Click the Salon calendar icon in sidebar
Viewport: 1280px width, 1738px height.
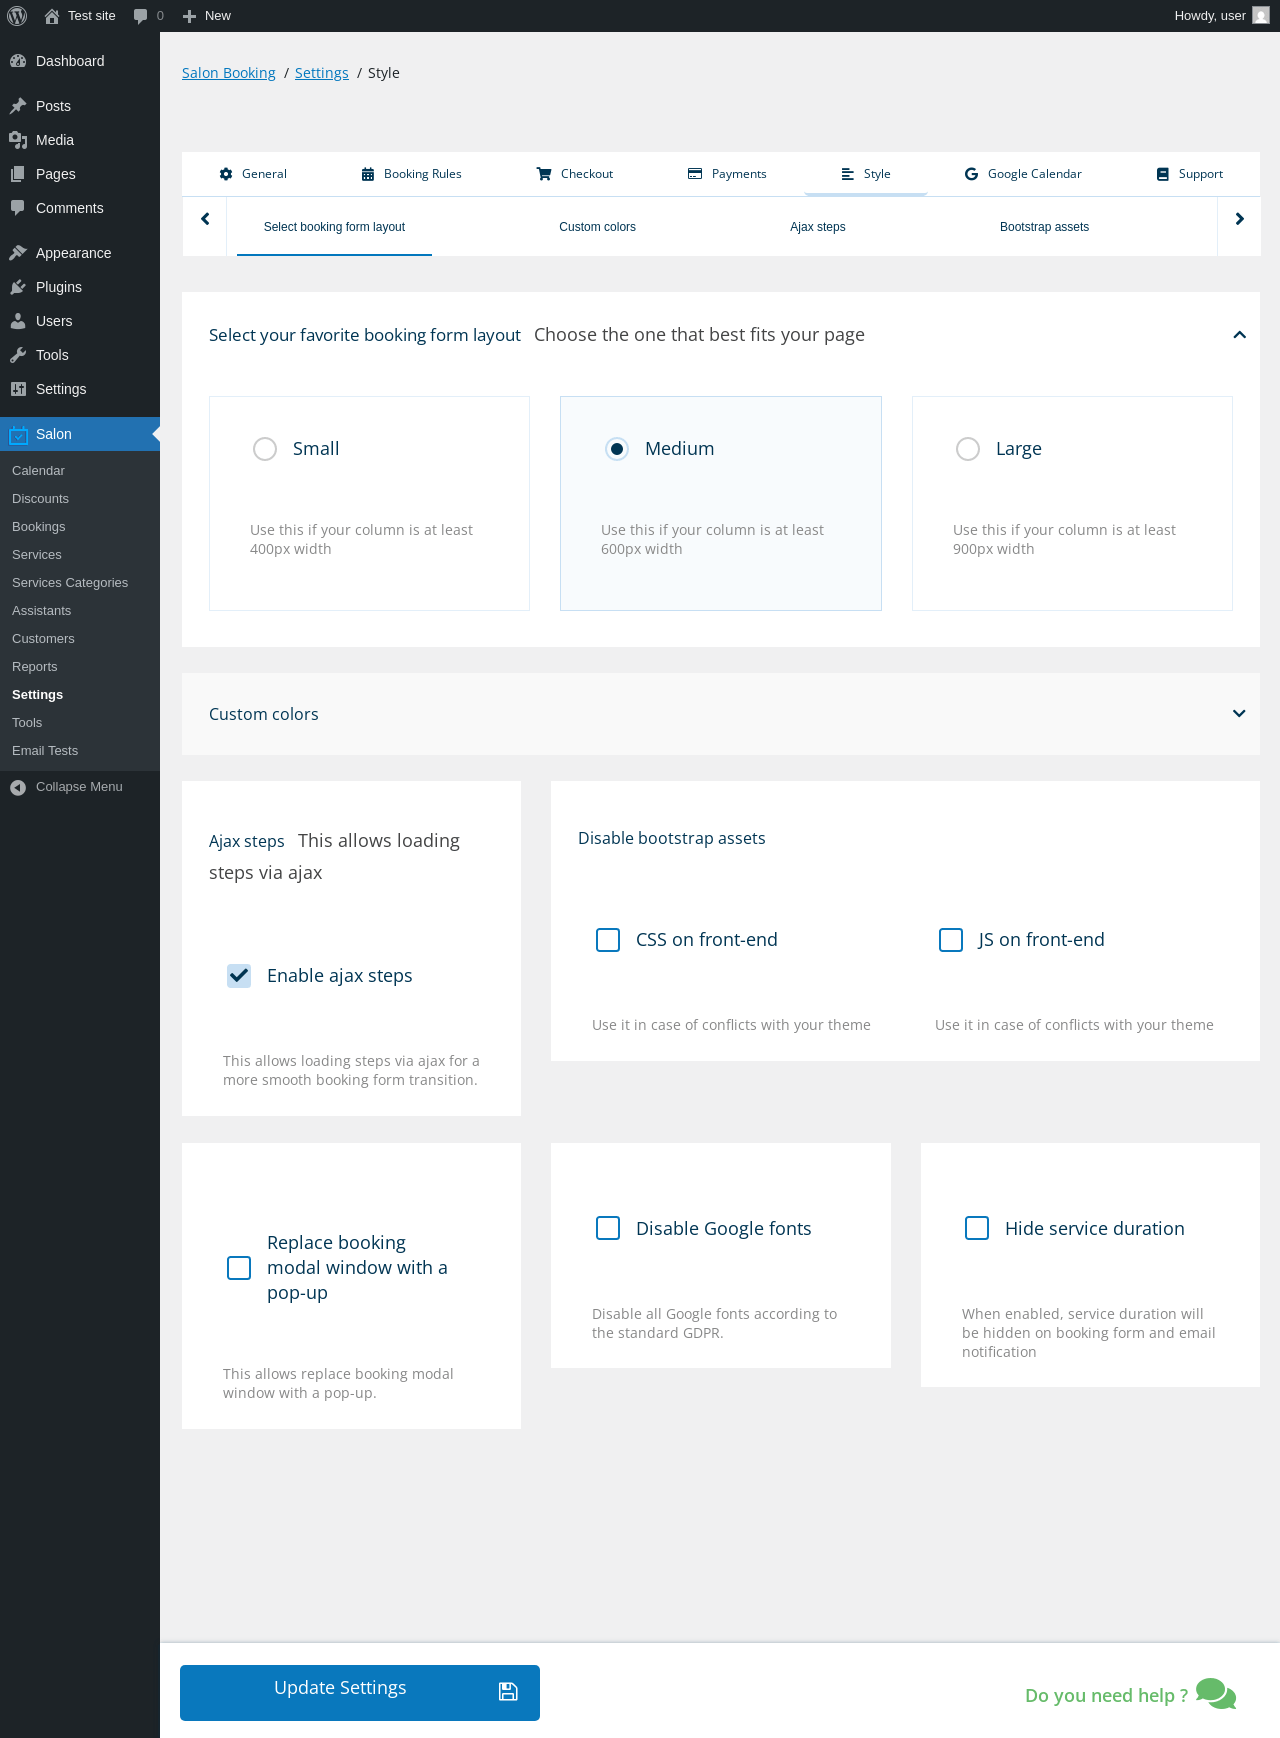(18, 434)
